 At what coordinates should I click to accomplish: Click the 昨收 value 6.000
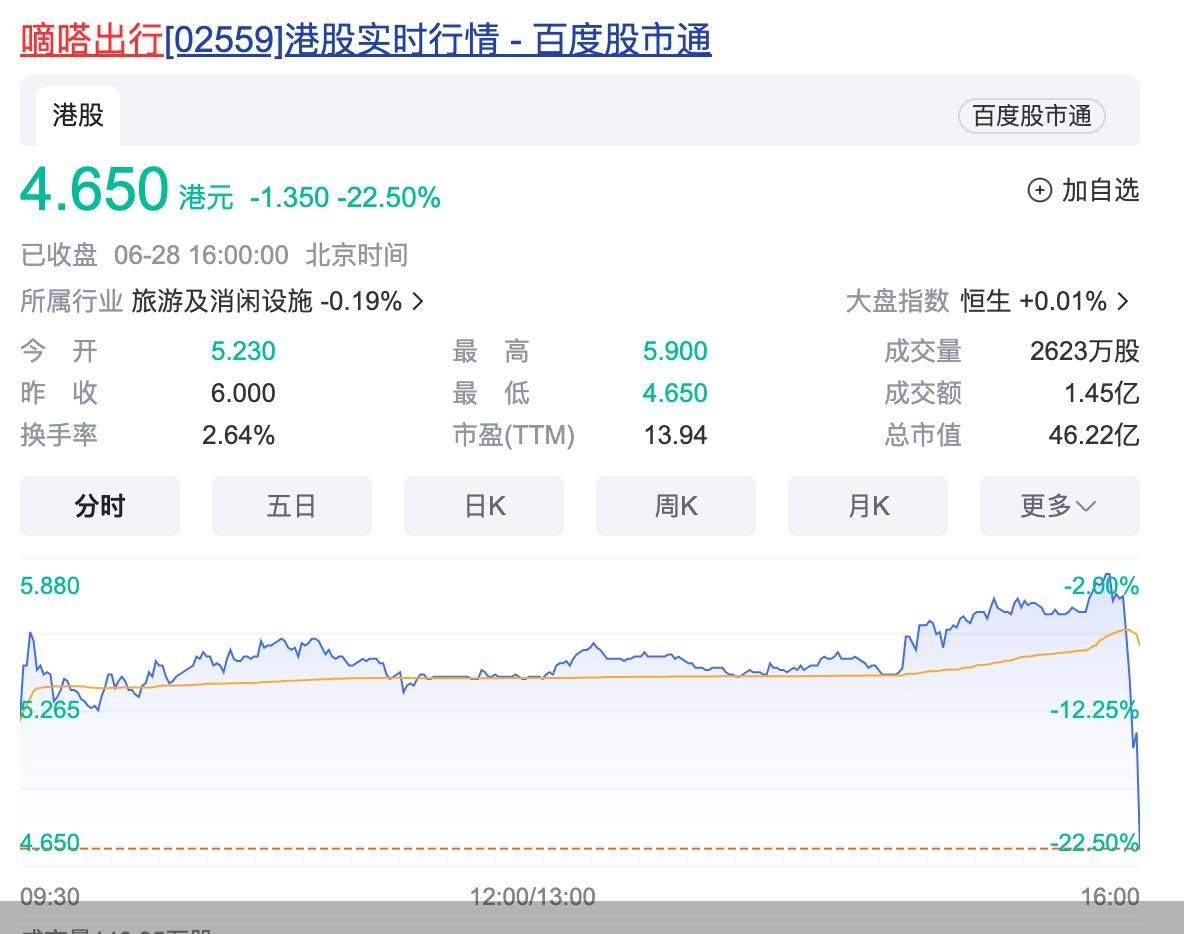tap(242, 393)
